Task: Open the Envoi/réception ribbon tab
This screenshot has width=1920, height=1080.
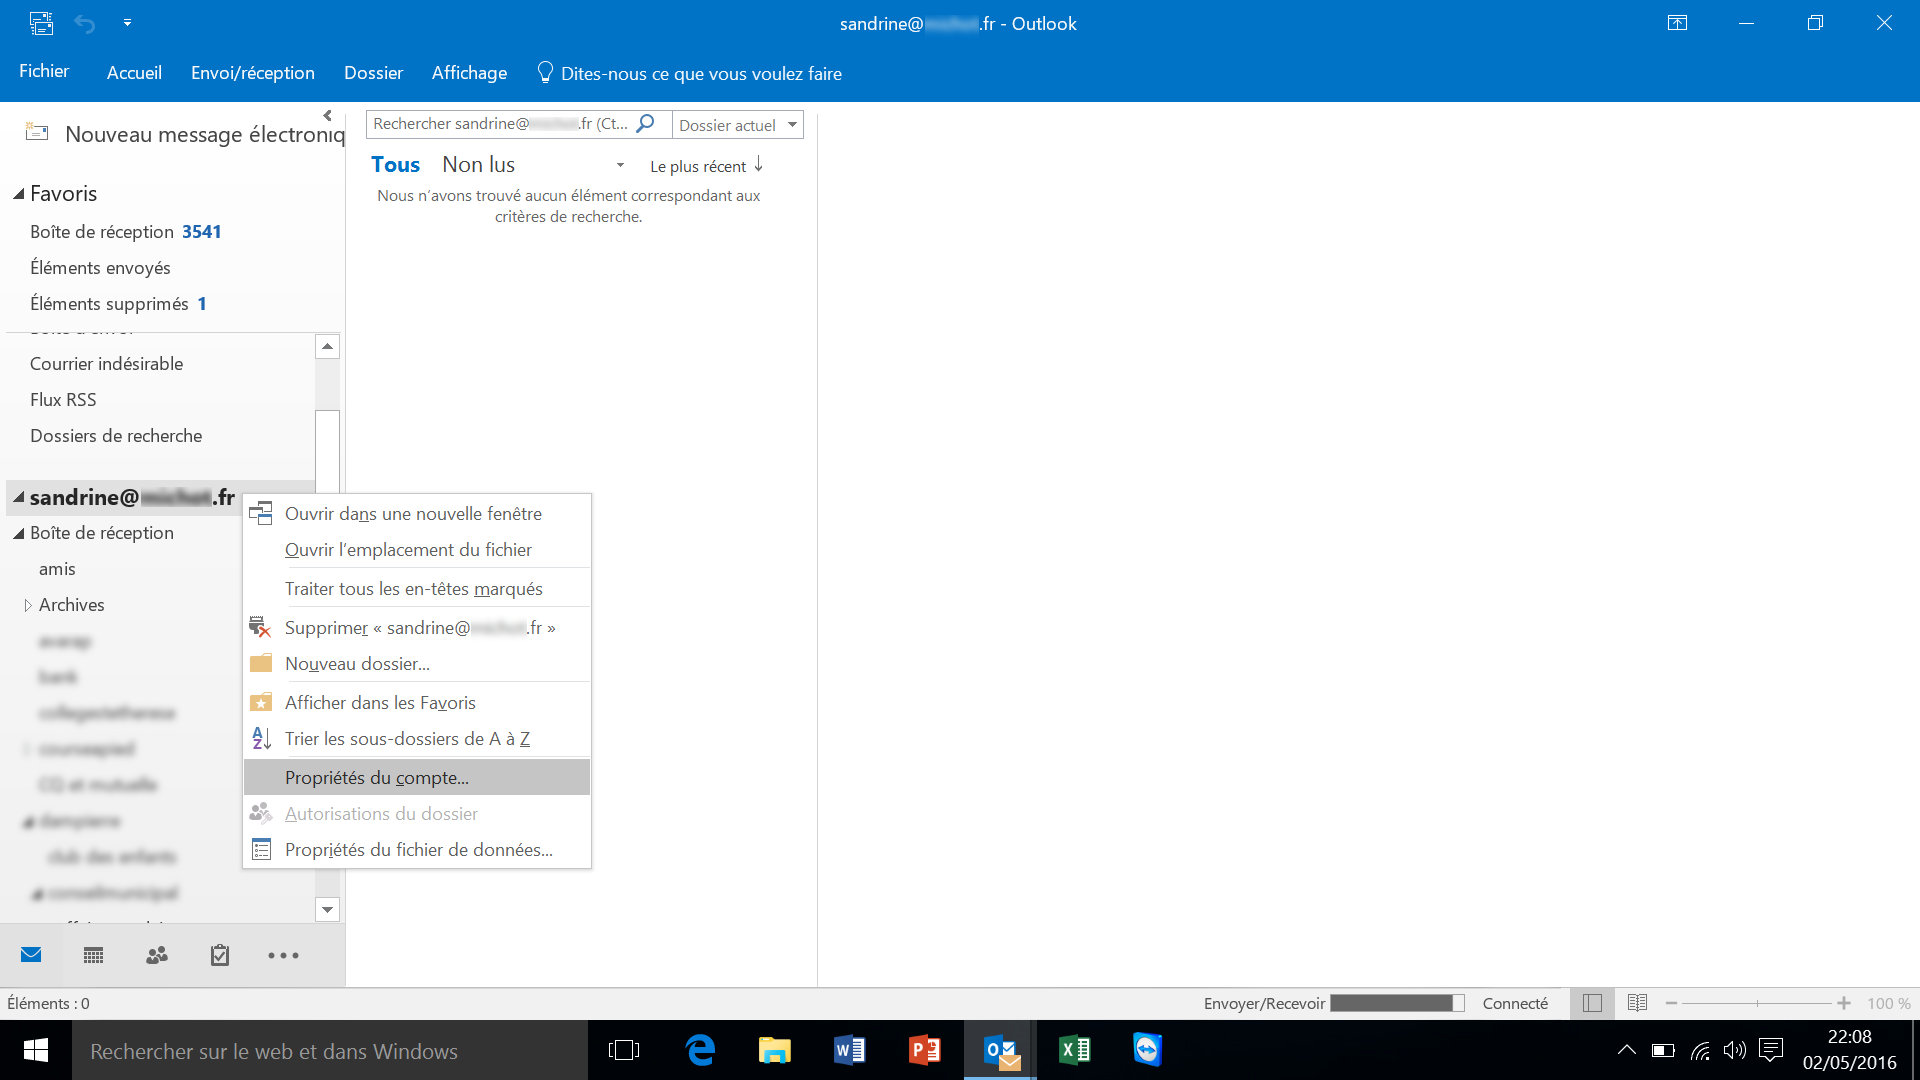Action: tap(253, 73)
